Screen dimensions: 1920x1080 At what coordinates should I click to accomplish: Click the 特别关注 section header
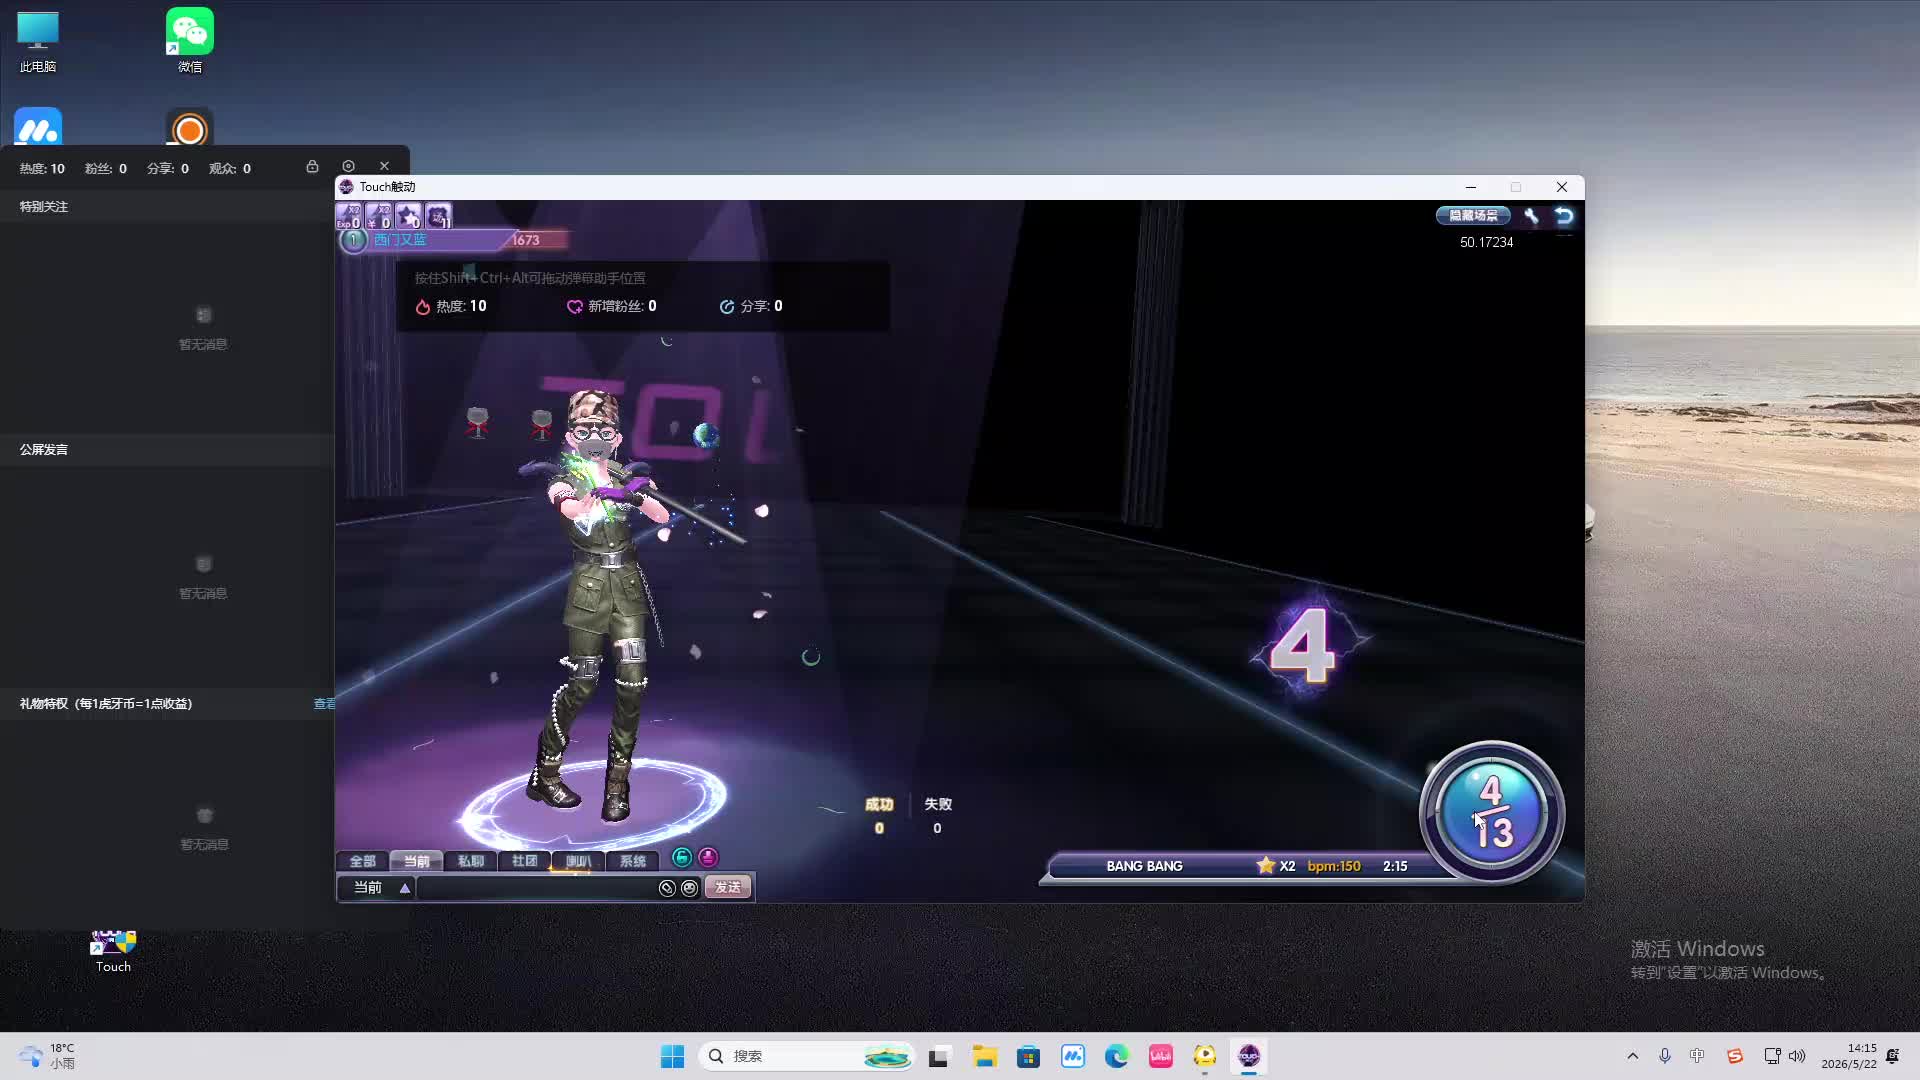click(44, 207)
